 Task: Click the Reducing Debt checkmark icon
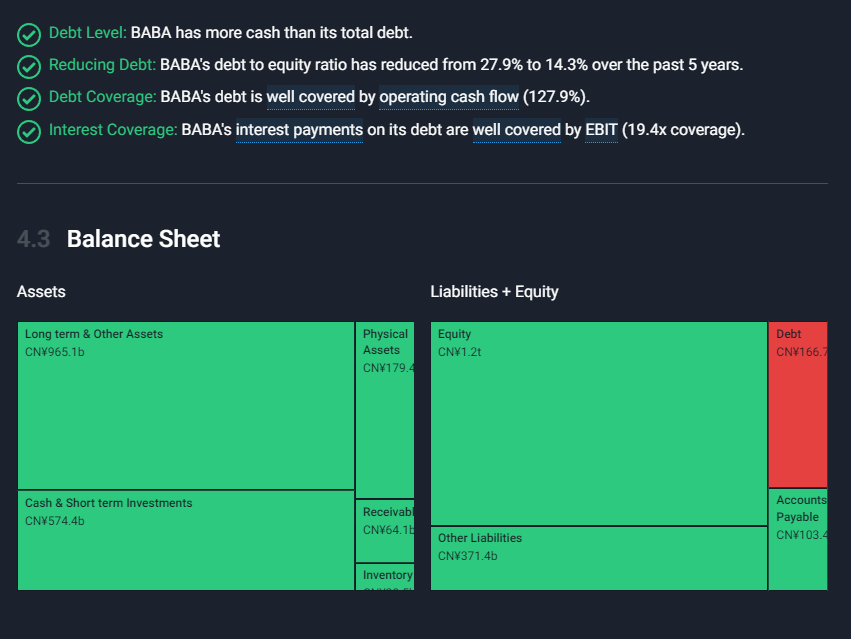click(x=29, y=66)
